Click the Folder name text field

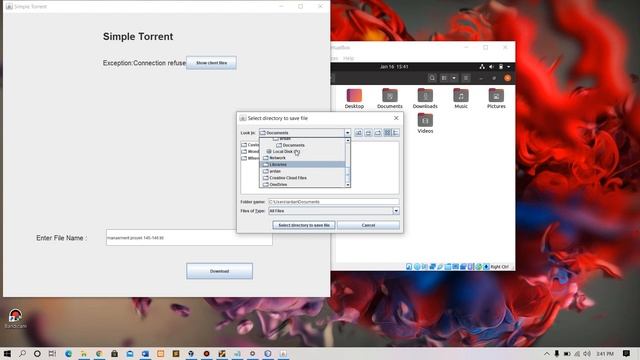click(x=333, y=202)
